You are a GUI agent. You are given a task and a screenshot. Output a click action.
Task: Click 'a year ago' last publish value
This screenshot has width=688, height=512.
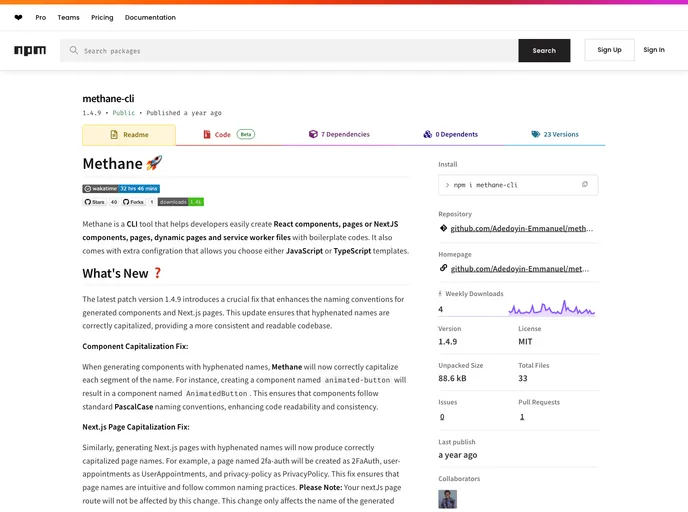click(458, 455)
